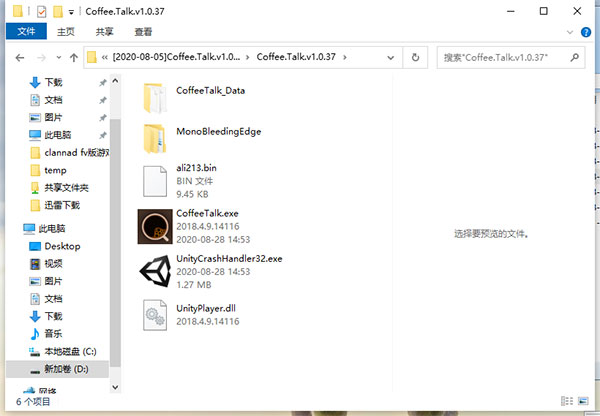Open the 共享文件夹 folder in sidebar
This screenshot has height=416, width=600.
click(x=67, y=188)
